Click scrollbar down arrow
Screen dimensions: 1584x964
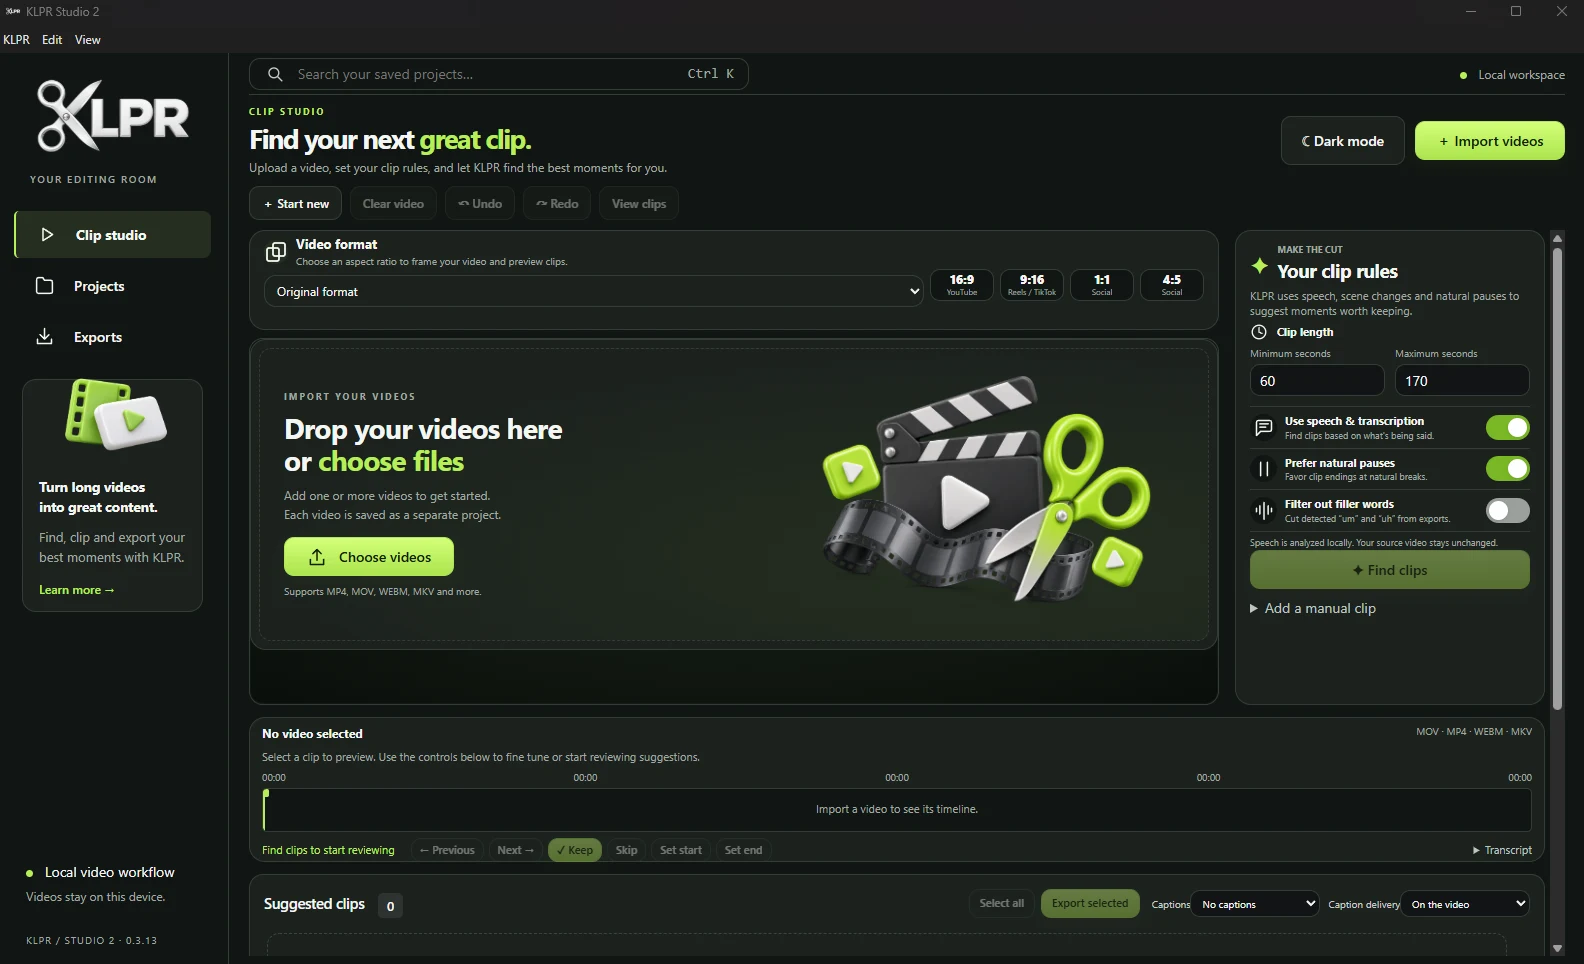click(1557, 948)
